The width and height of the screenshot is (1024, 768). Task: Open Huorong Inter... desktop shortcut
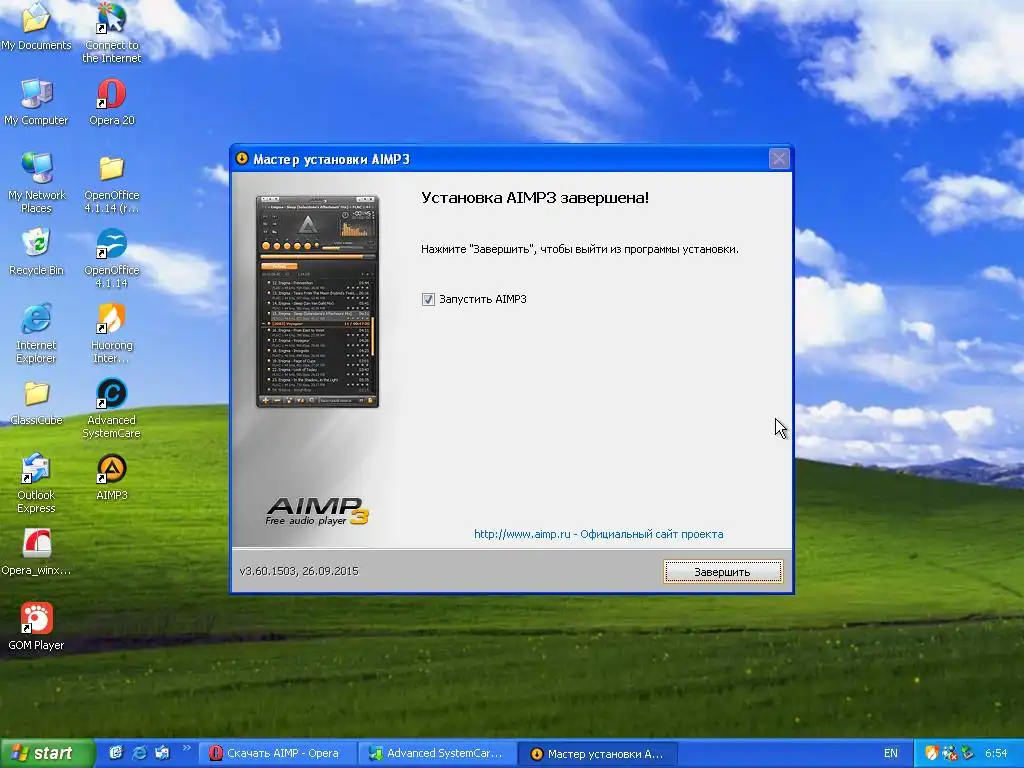click(x=112, y=333)
